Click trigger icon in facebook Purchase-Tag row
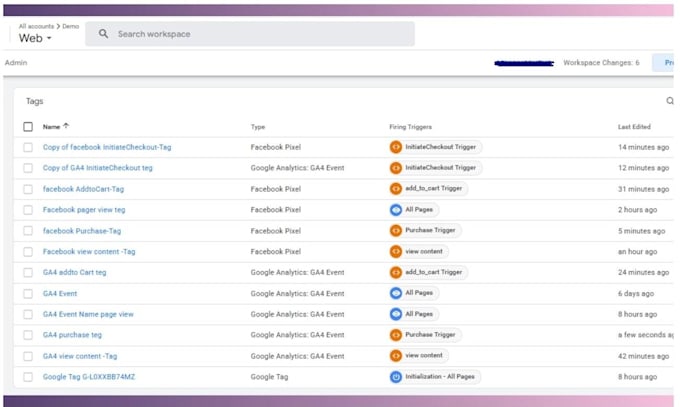This screenshot has width=680, height=407. 396,230
